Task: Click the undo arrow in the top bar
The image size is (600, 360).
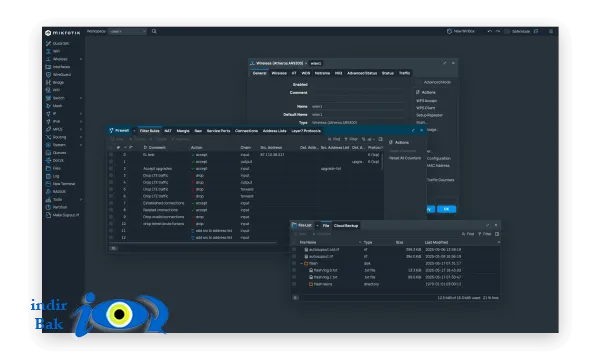Action: (489, 31)
